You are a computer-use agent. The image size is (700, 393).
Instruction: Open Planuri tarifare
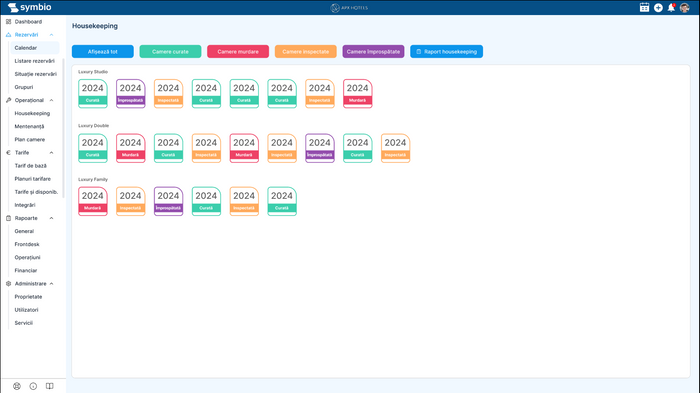click(x=33, y=179)
